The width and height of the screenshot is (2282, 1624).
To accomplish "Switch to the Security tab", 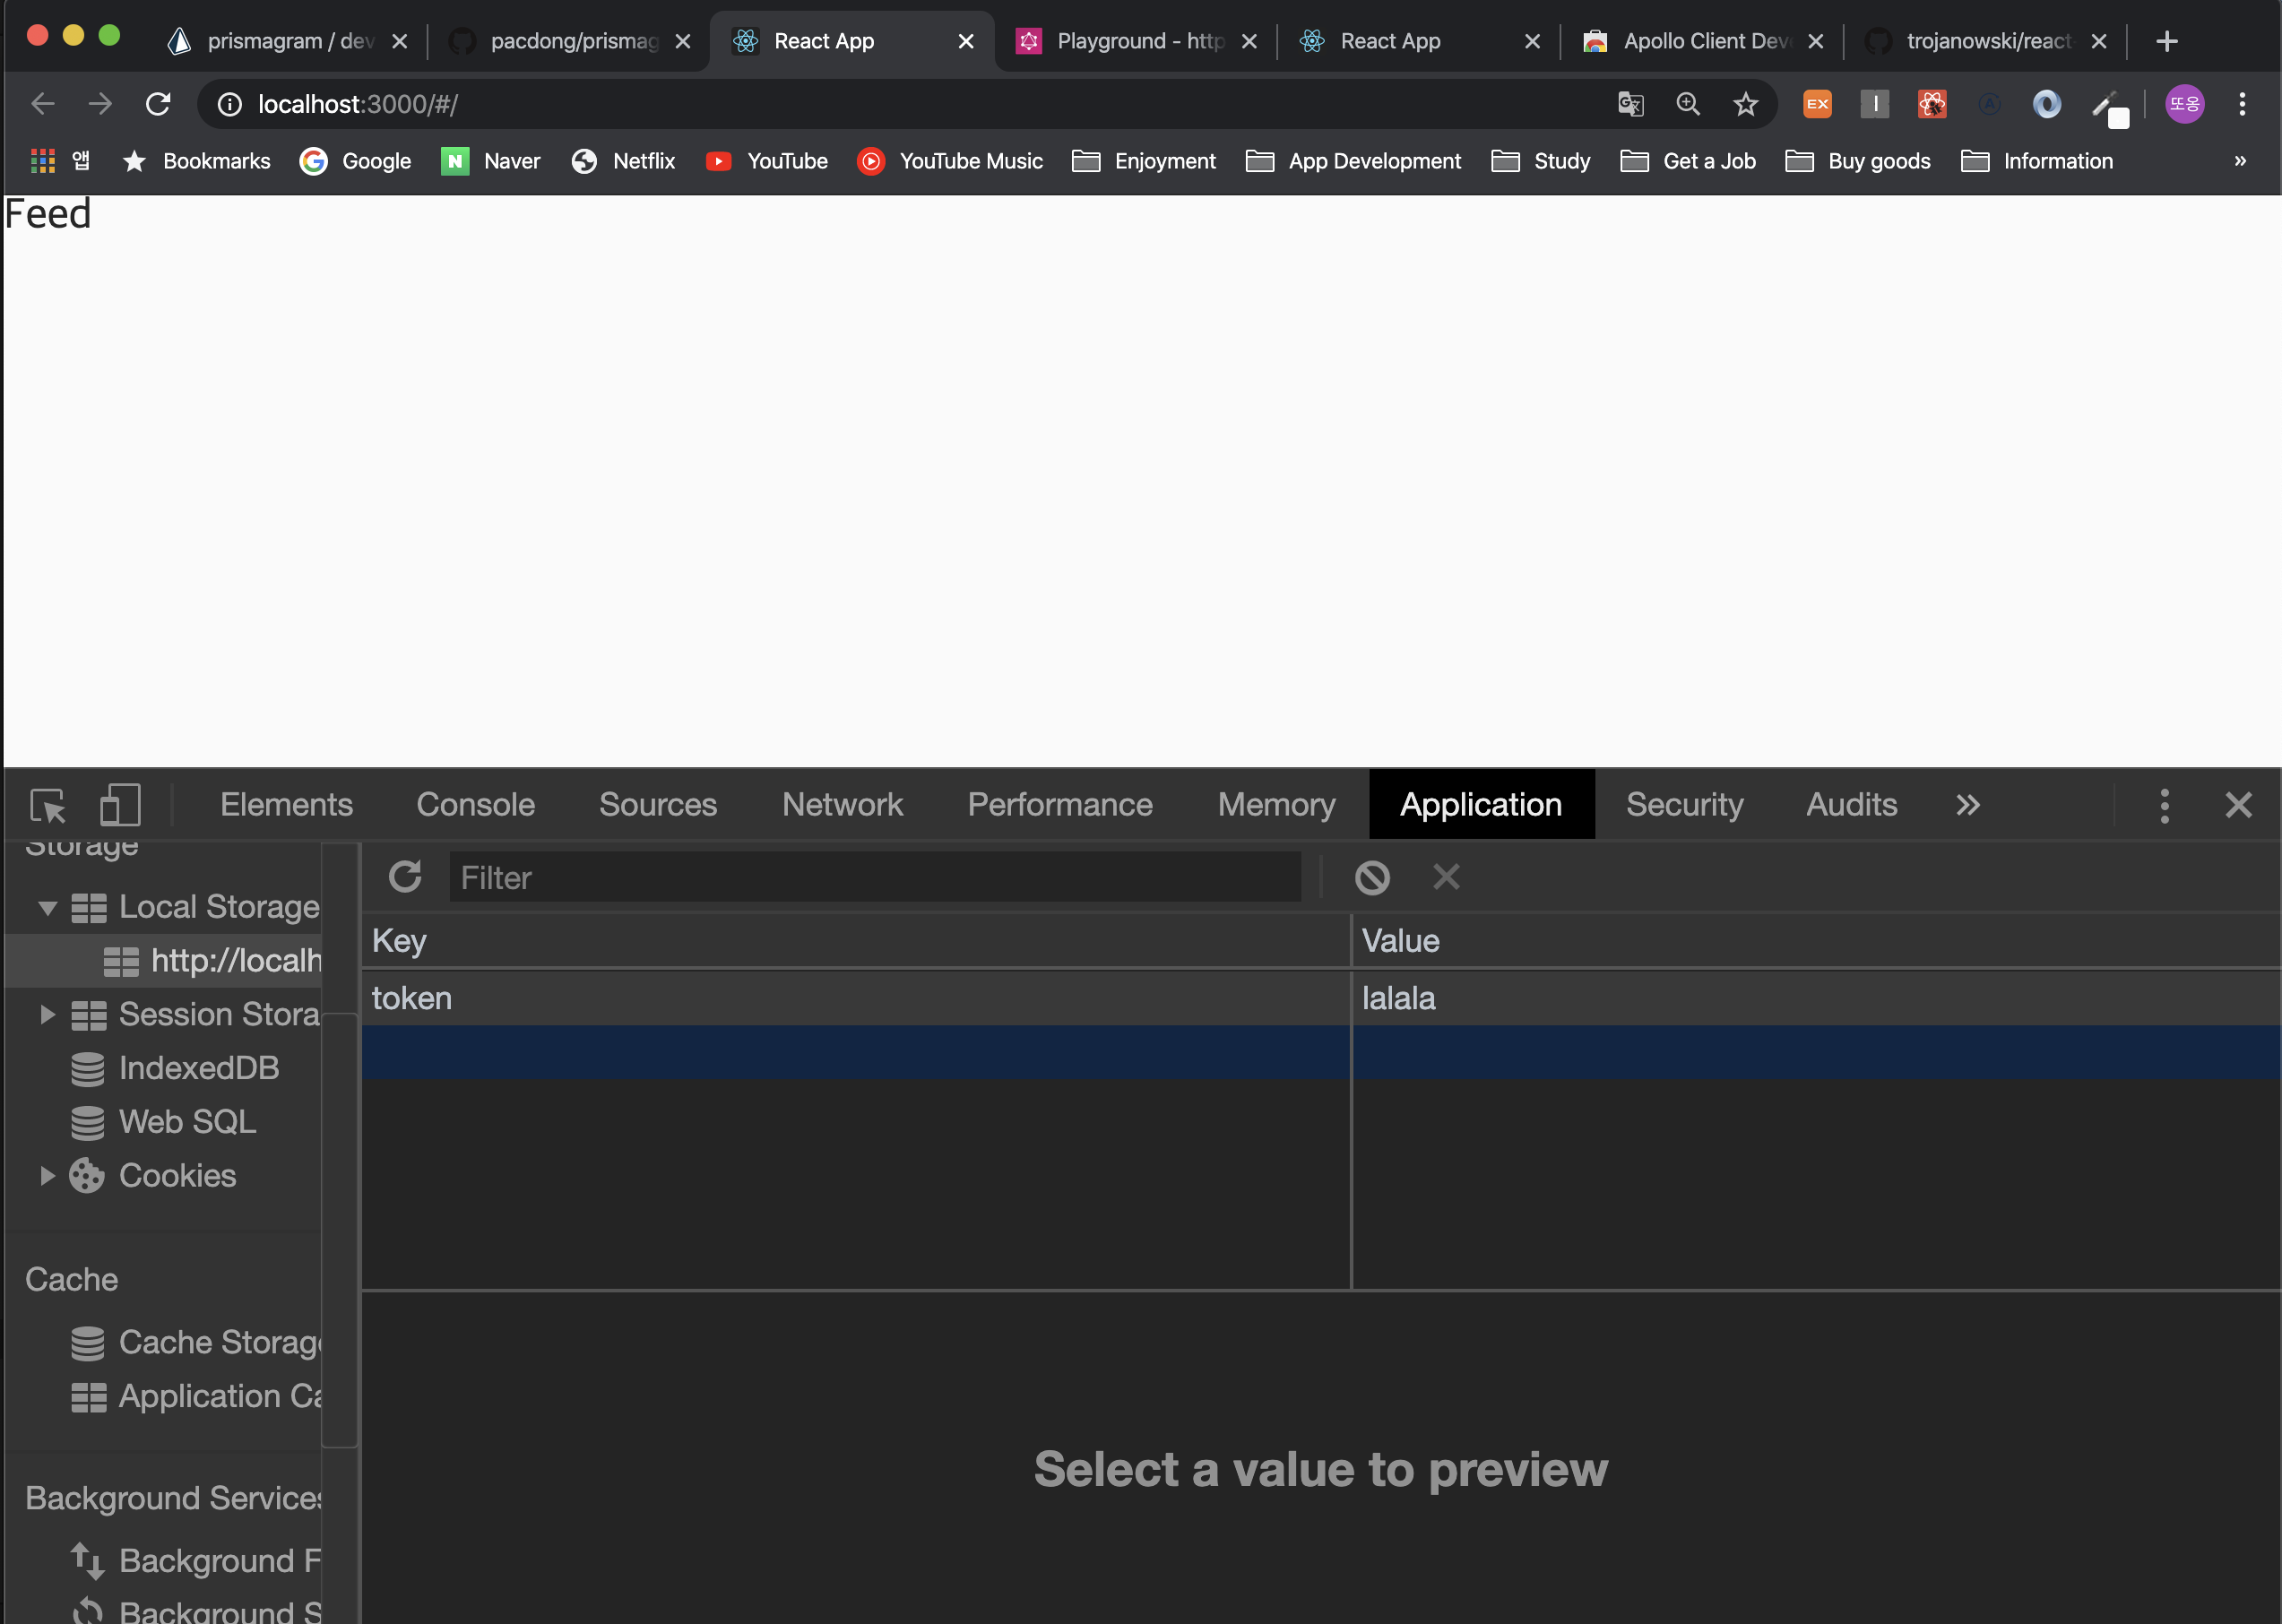I will (1684, 805).
